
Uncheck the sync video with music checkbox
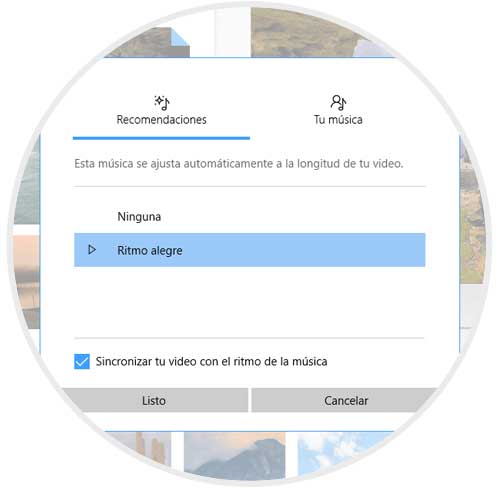[82, 362]
